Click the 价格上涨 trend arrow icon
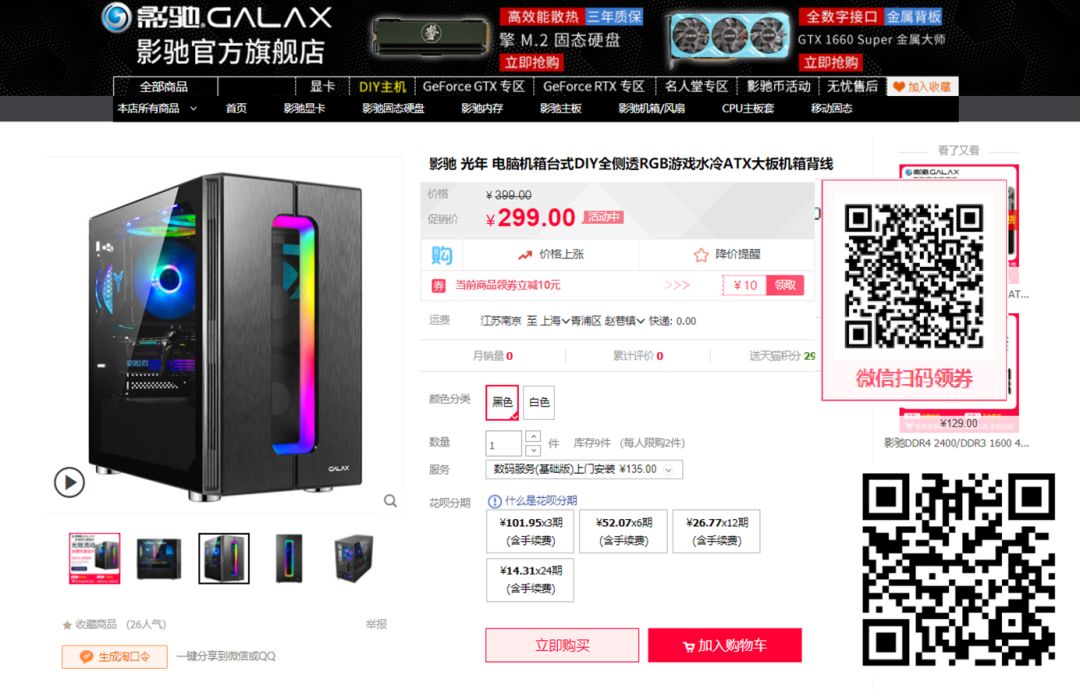The width and height of the screenshot is (1080, 690). (x=525, y=255)
